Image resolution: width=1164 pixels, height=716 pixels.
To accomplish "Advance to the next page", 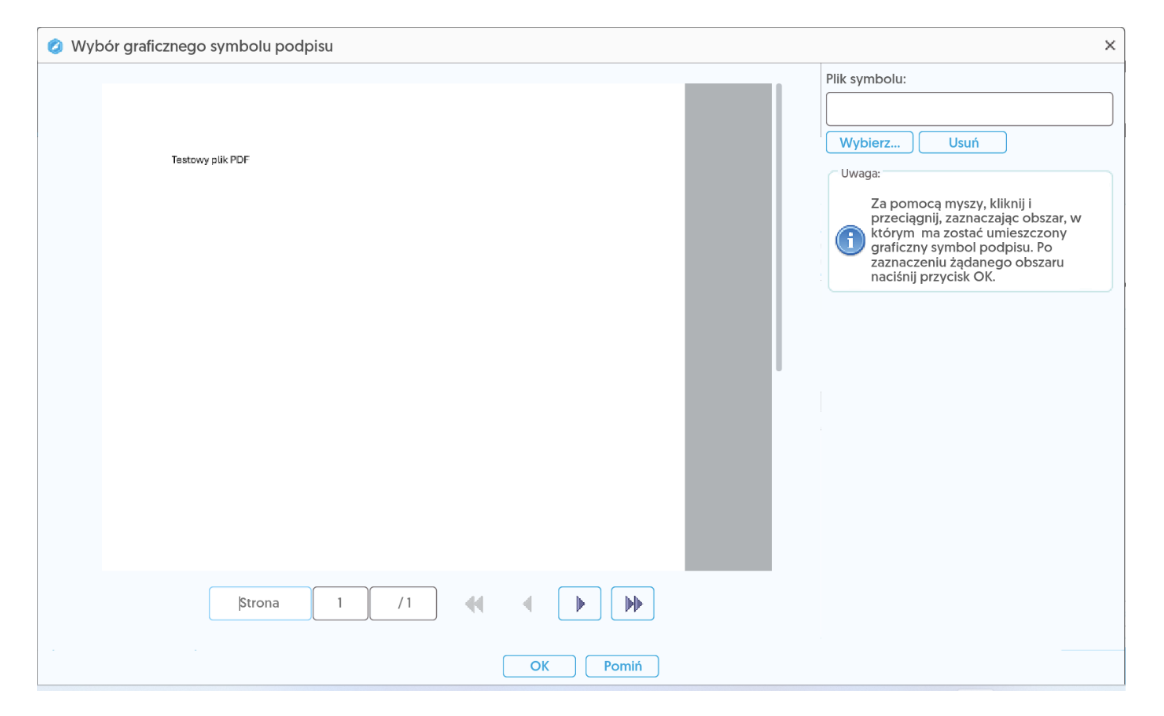I will click(x=579, y=604).
